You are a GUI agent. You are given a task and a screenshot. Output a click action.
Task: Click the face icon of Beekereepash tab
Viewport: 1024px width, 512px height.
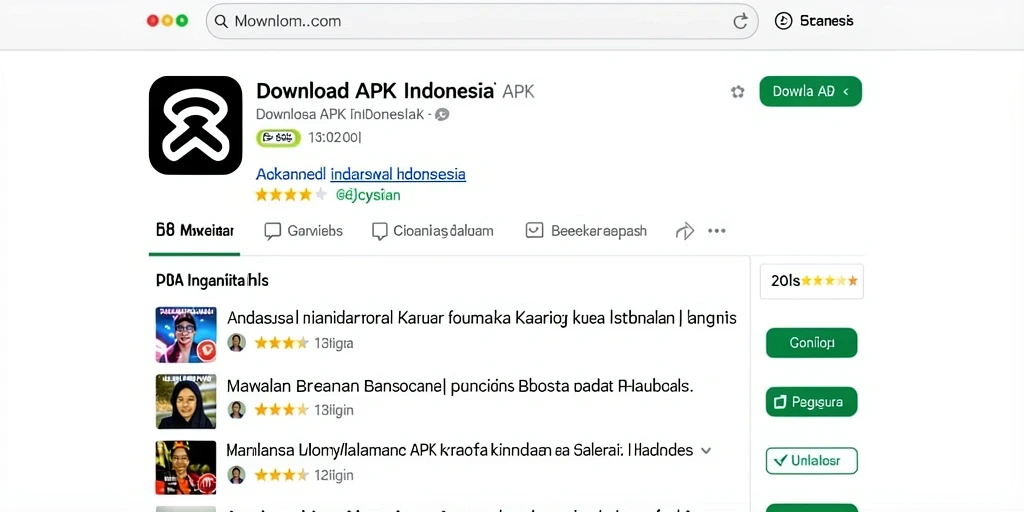pos(534,230)
